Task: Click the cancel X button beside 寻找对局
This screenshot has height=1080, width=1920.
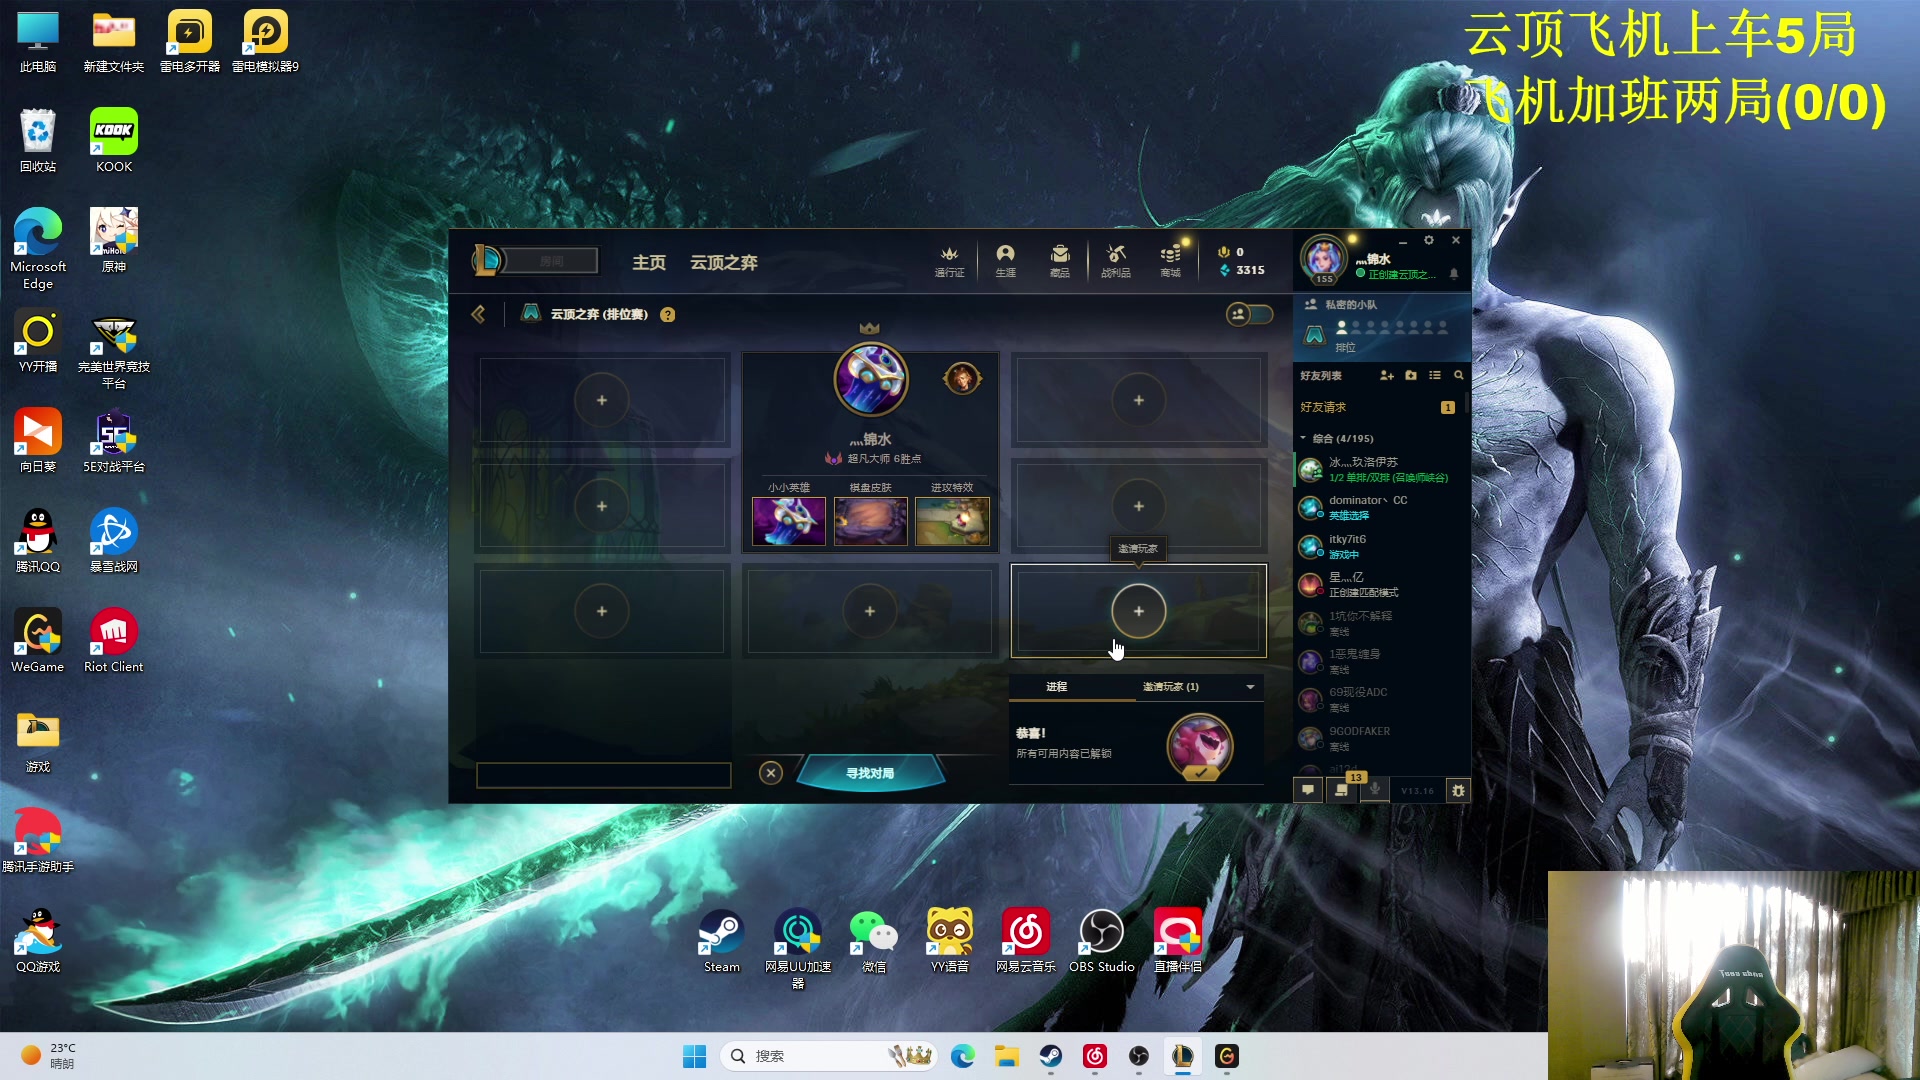Action: click(770, 773)
